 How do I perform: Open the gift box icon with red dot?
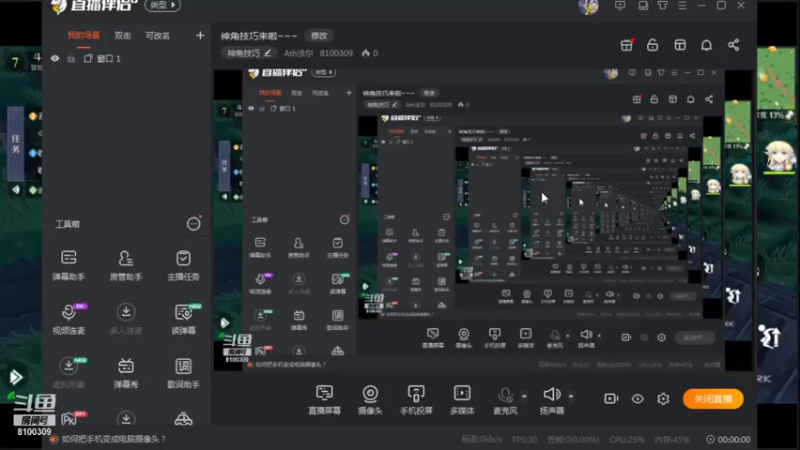tap(627, 45)
